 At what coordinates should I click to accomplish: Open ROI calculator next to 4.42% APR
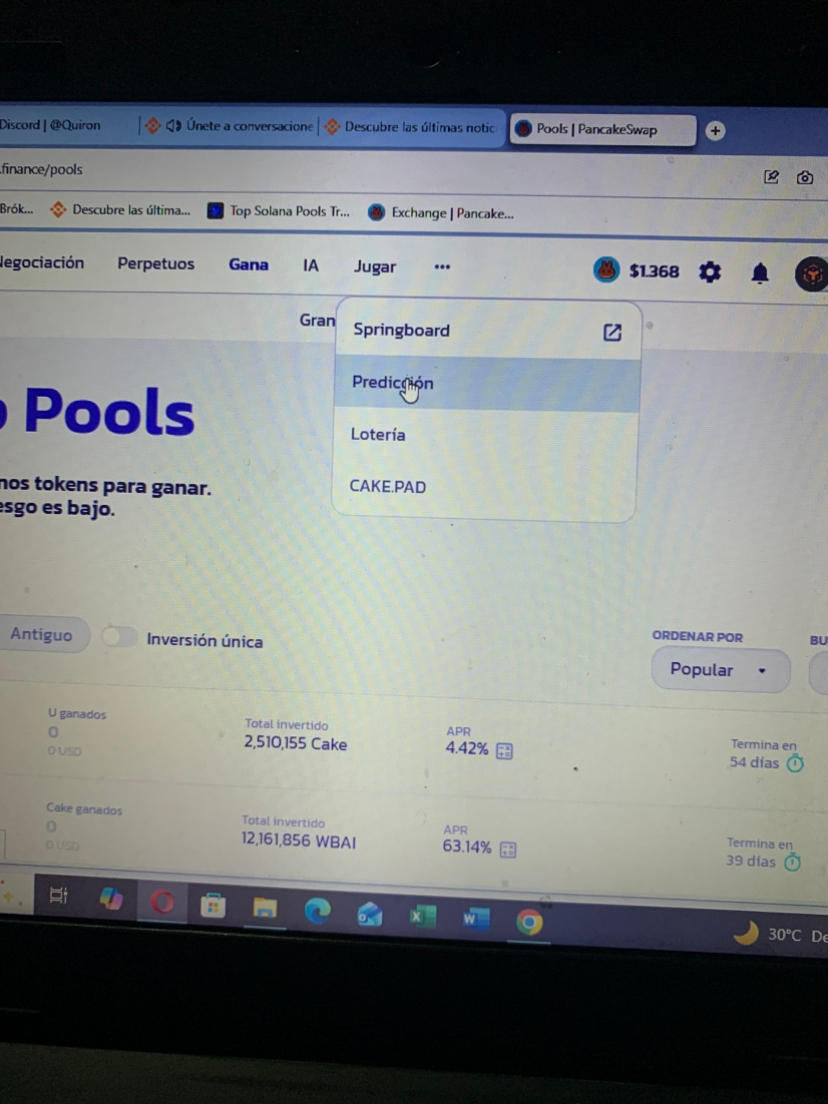click(x=504, y=751)
